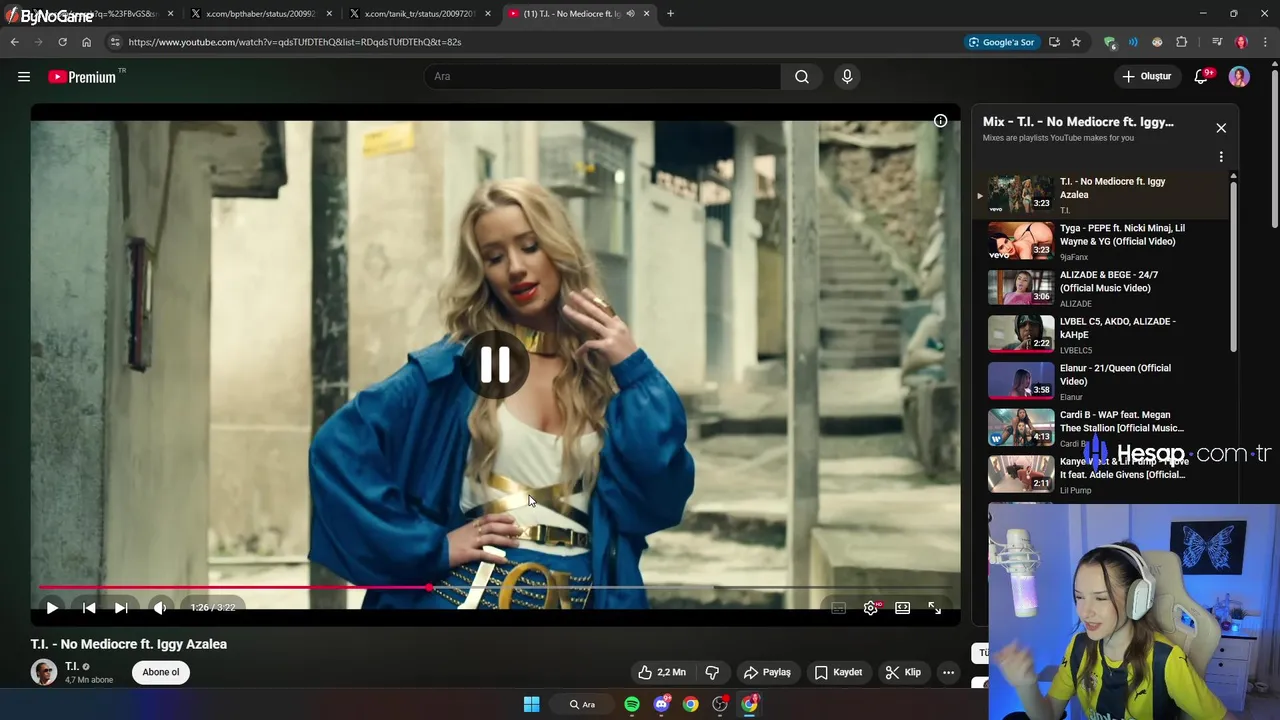
Task: Open player settings gear
Action: click(x=871, y=607)
